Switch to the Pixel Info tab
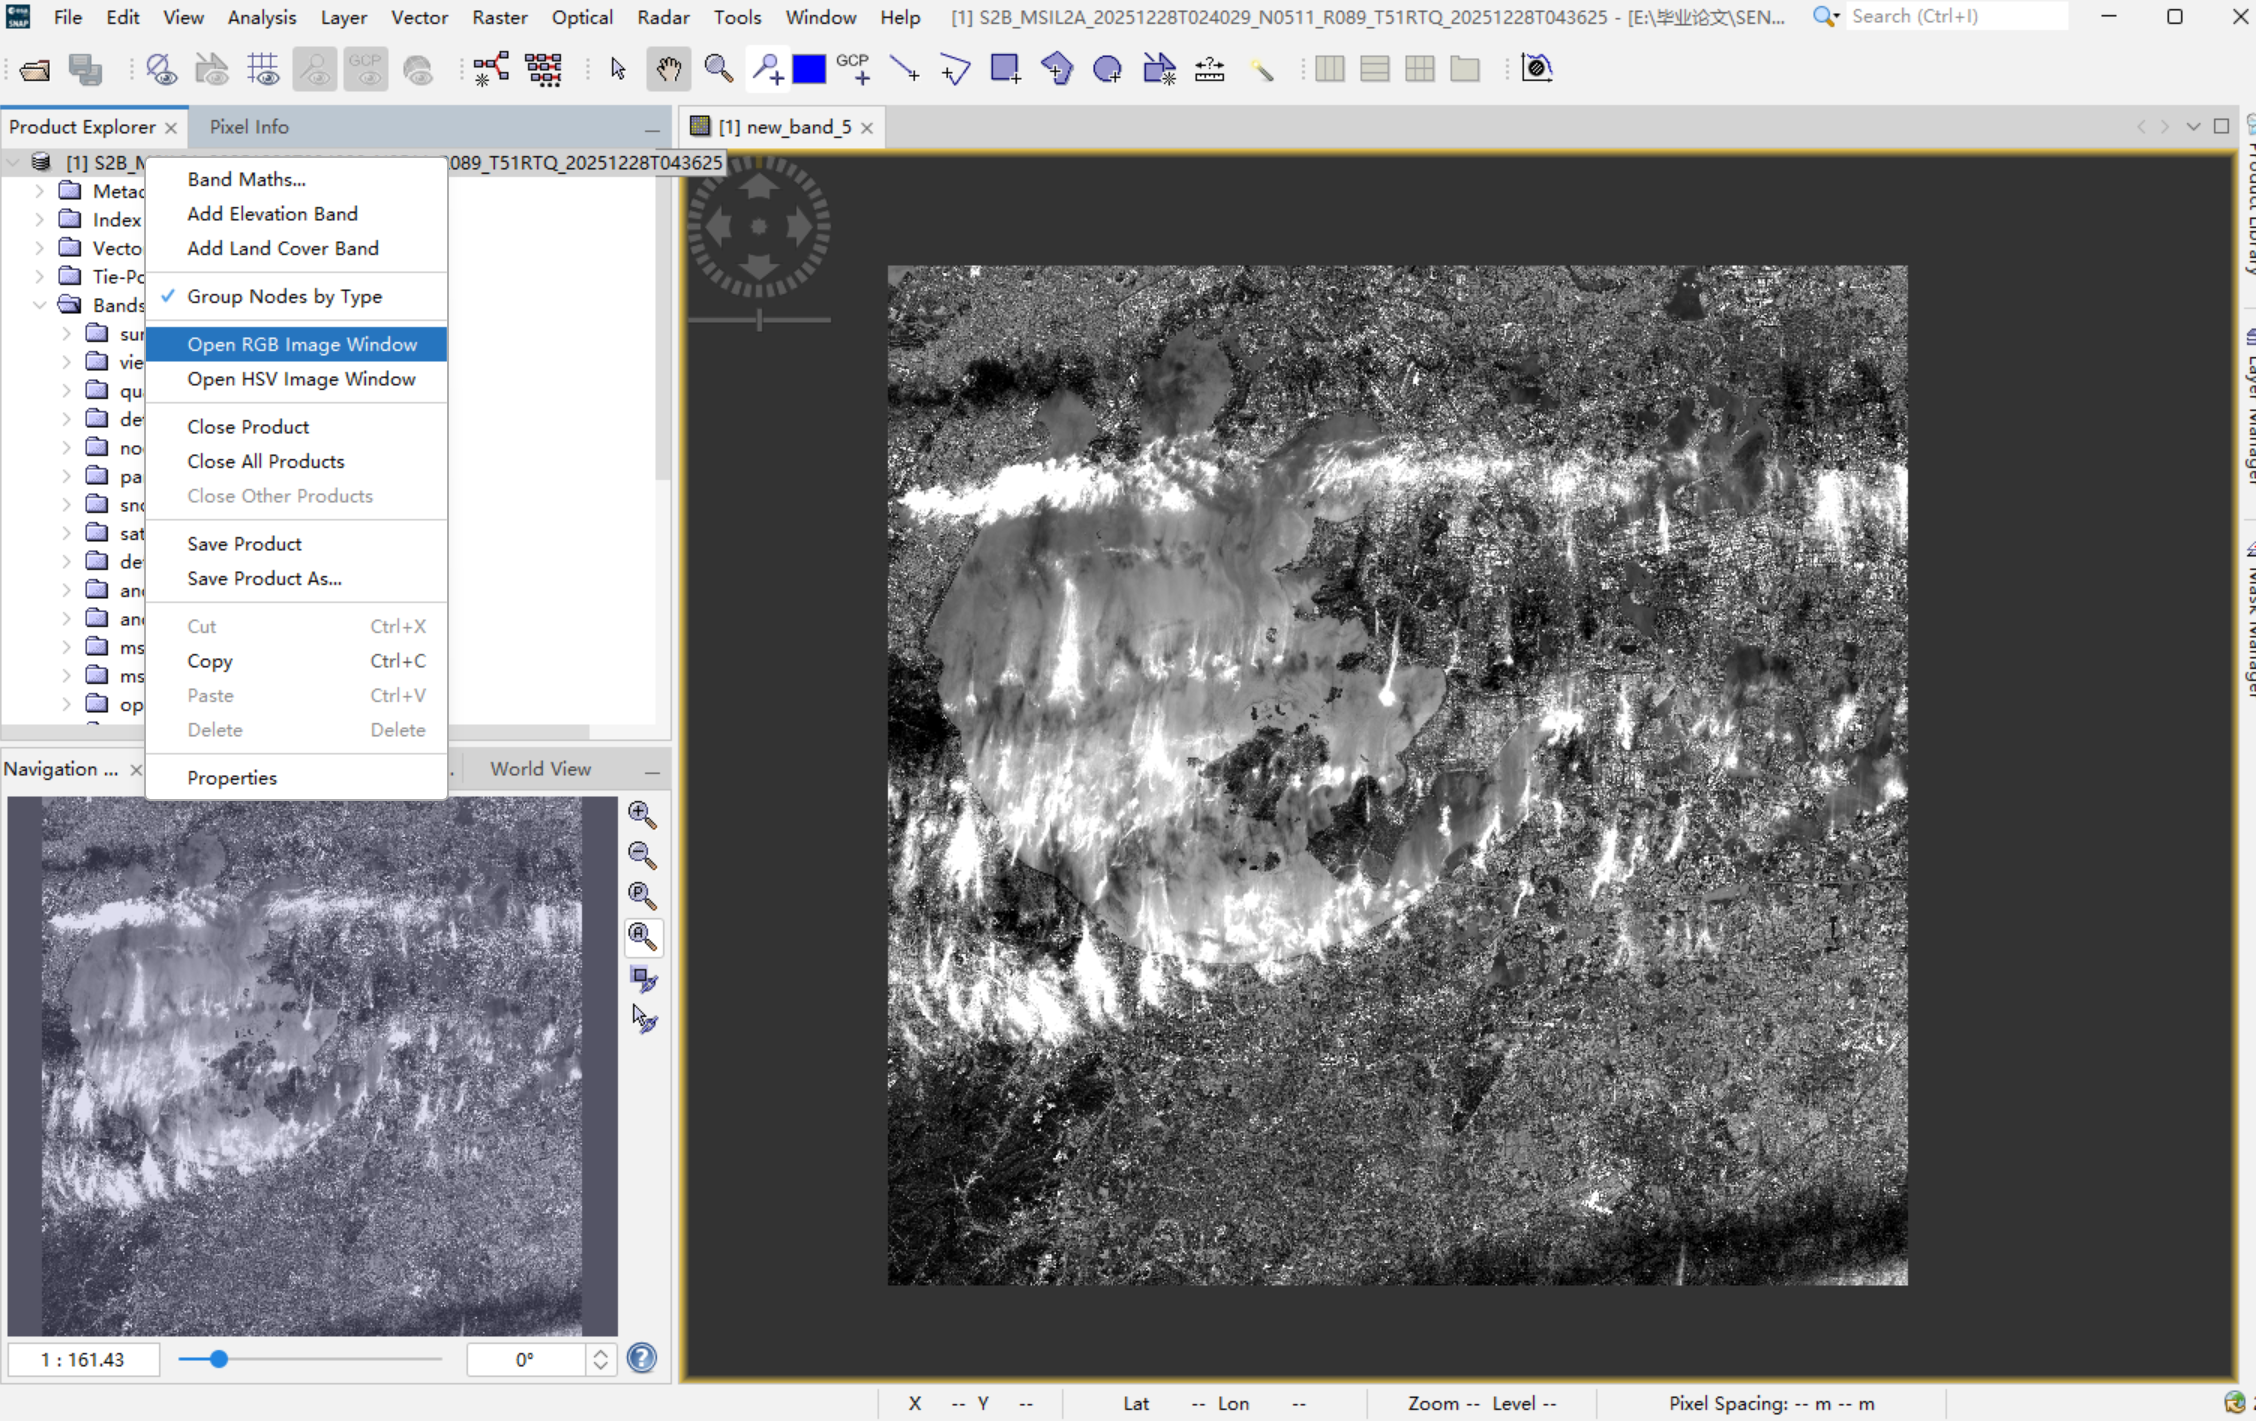This screenshot has height=1421, width=2256. click(249, 127)
